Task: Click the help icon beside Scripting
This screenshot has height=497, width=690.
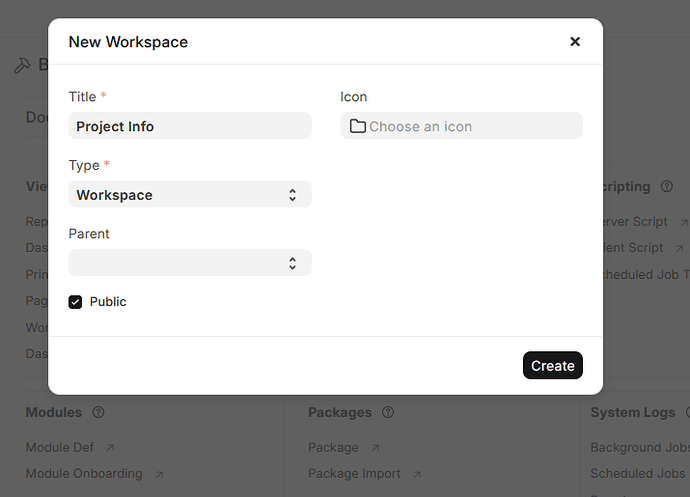Action: [668, 186]
